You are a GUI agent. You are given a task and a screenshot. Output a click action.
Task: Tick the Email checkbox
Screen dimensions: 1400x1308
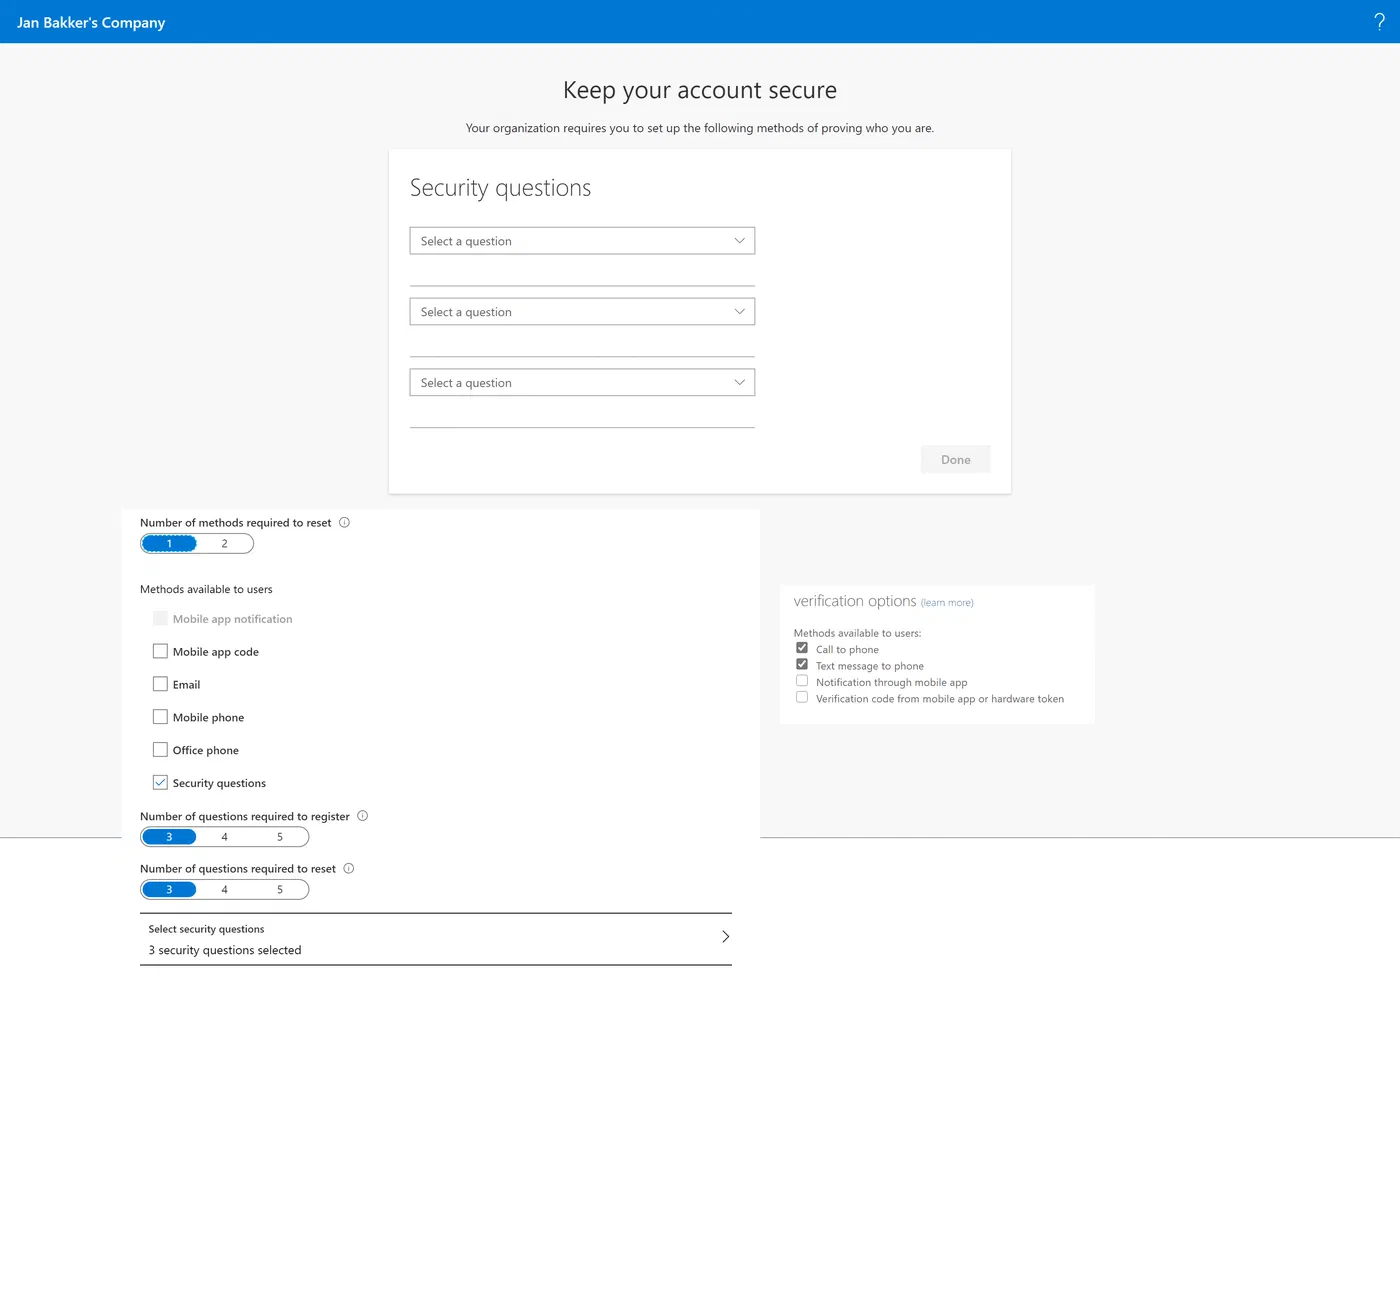[x=160, y=684]
